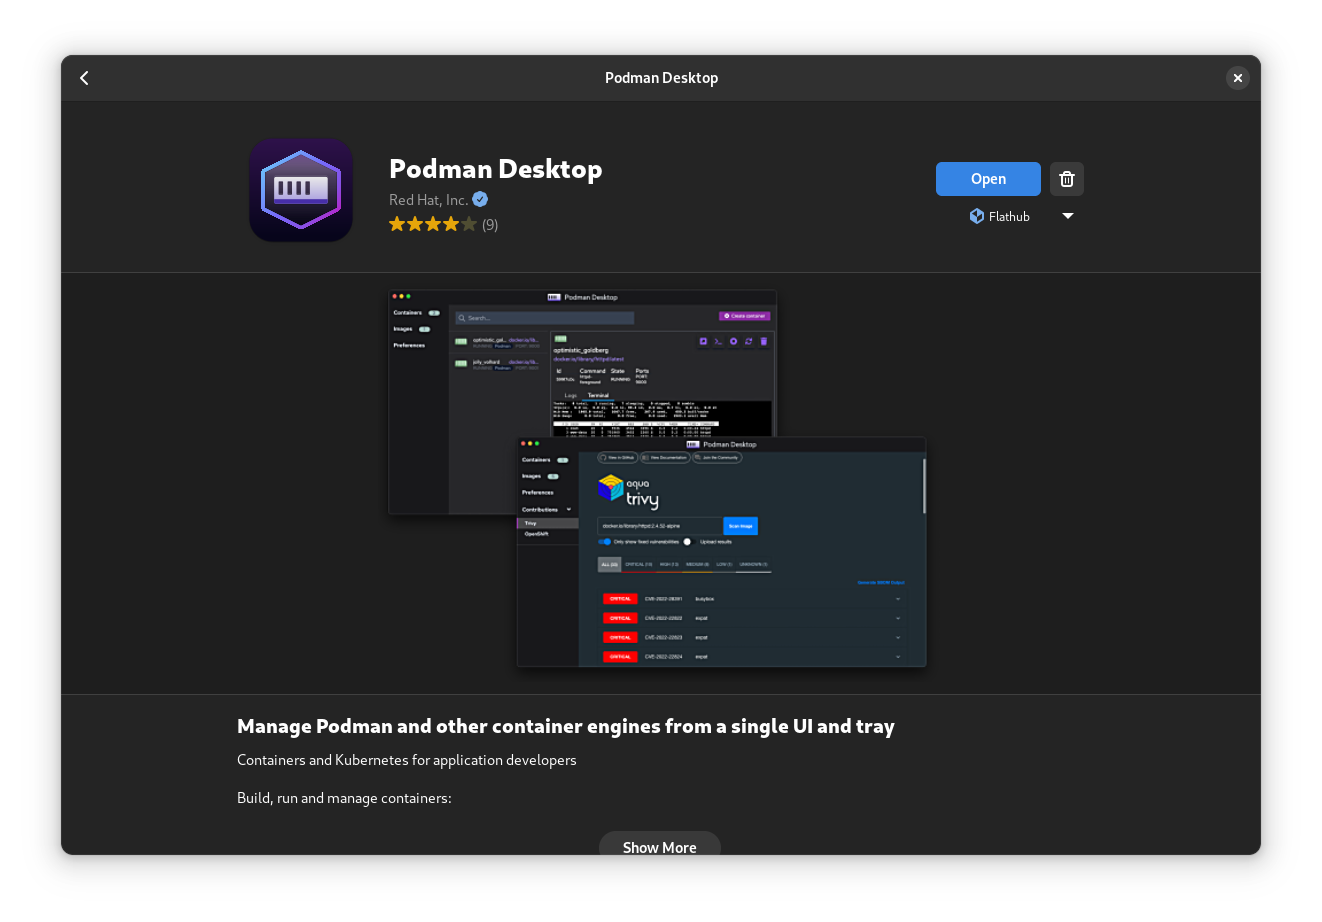
Task: Expand Contributions in the preview sidebar
Action: click(569, 510)
